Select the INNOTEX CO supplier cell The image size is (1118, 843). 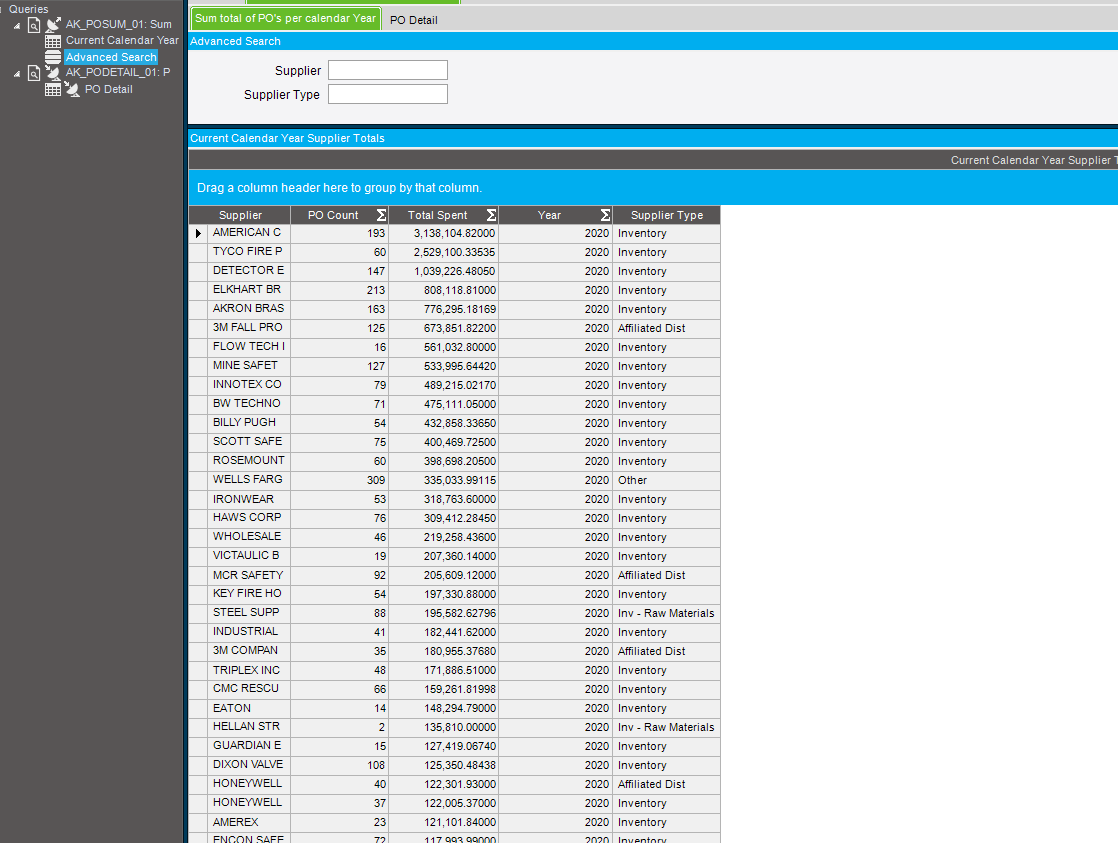pos(249,385)
